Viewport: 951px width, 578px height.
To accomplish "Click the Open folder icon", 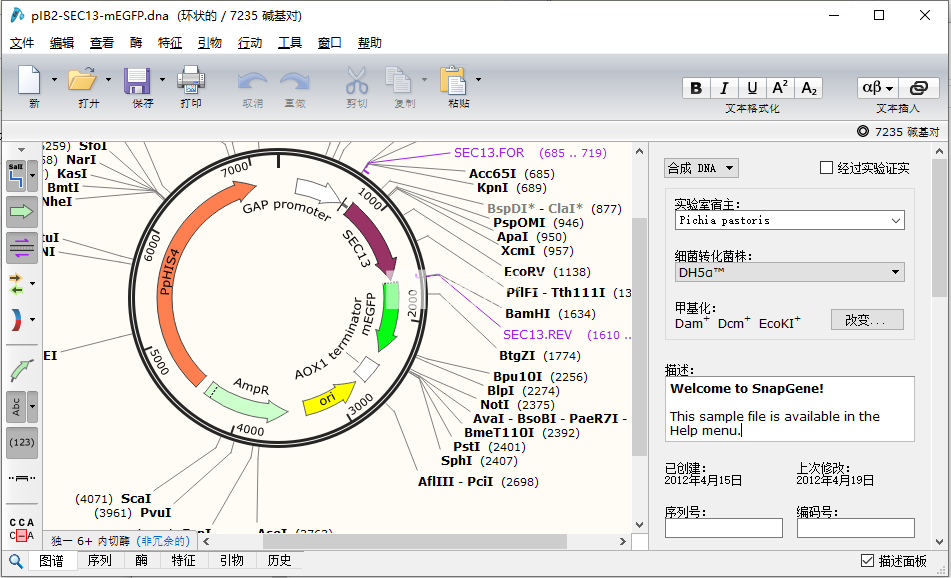I will (x=82, y=79).
